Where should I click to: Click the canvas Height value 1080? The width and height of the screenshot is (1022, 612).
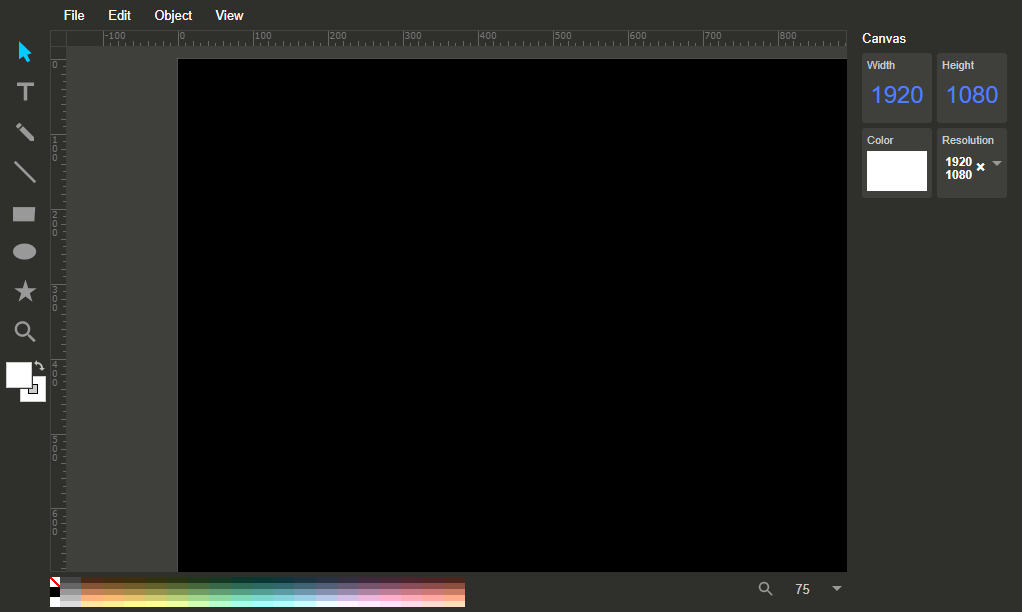tap(972, 95)
